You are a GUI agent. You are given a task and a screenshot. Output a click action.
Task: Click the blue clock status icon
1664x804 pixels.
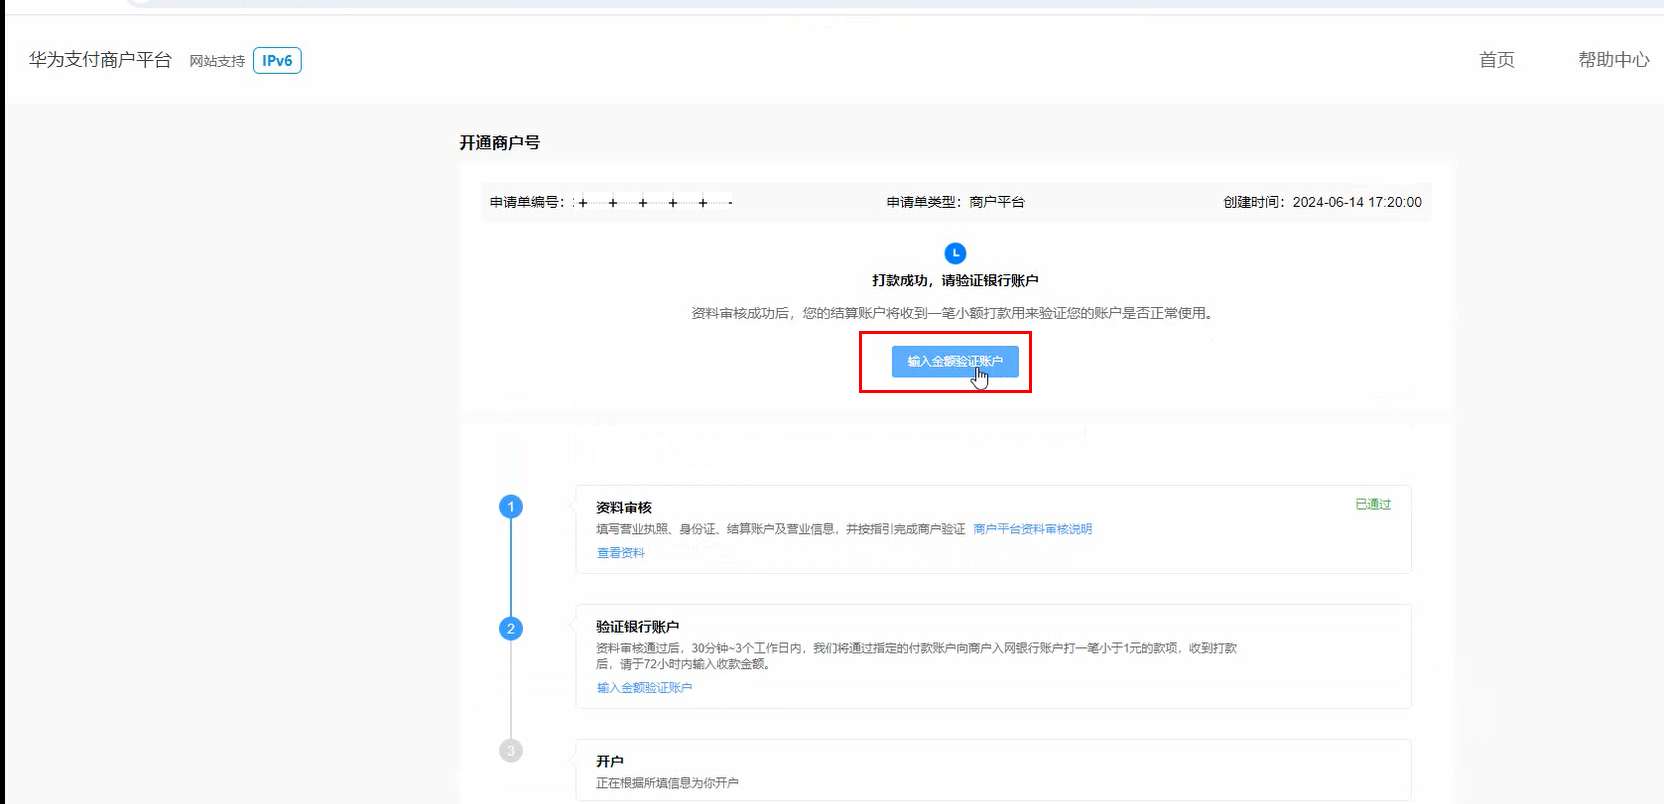955,253
